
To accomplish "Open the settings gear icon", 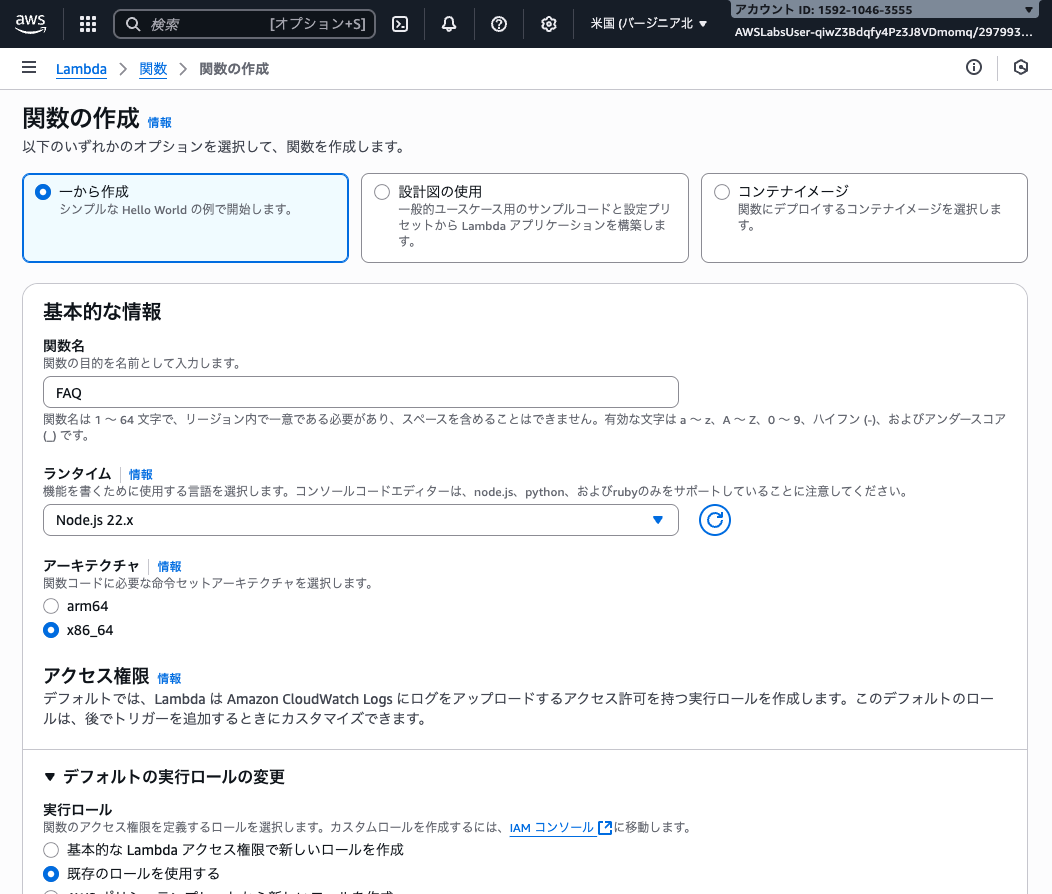I will [x=549, y=24].
